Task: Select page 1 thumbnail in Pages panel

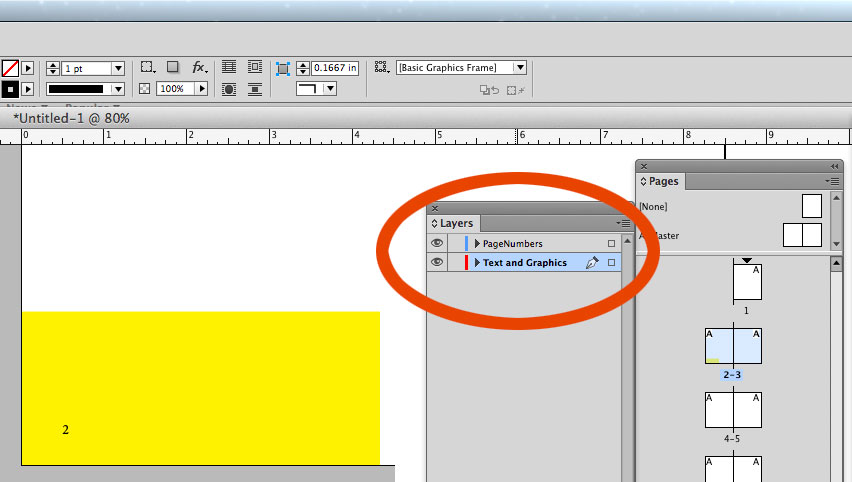Action: pos(747,282)
